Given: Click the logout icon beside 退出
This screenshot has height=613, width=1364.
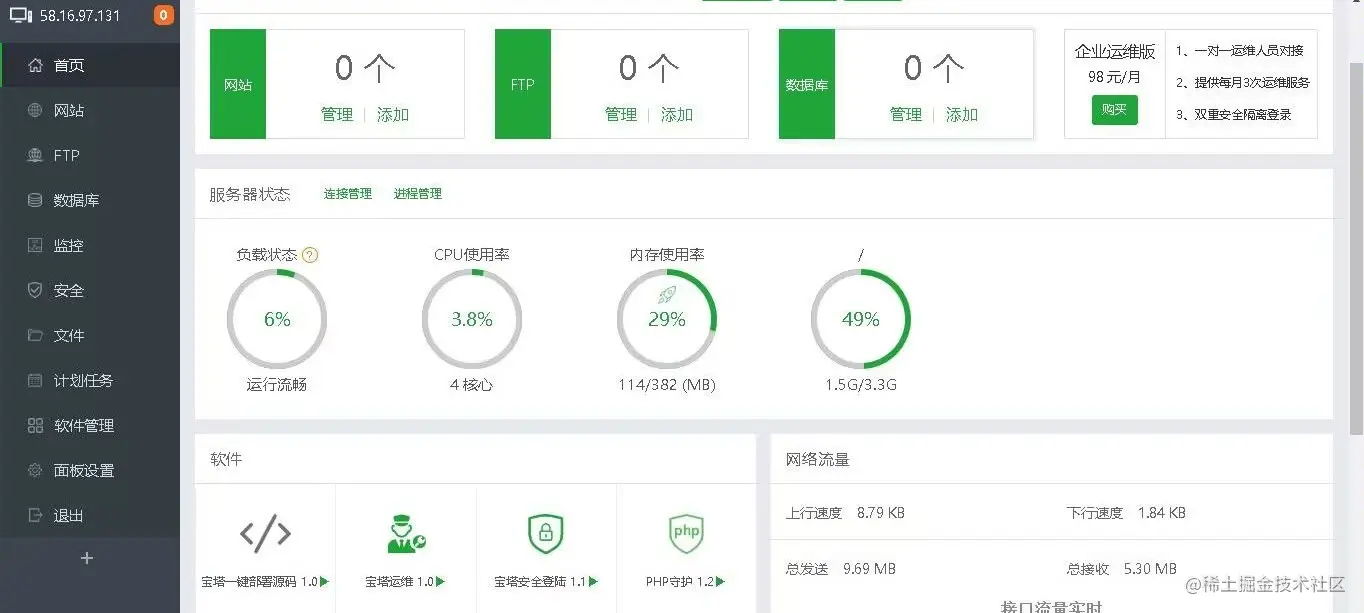Looking at the screenshot, I should pos(35,515).
